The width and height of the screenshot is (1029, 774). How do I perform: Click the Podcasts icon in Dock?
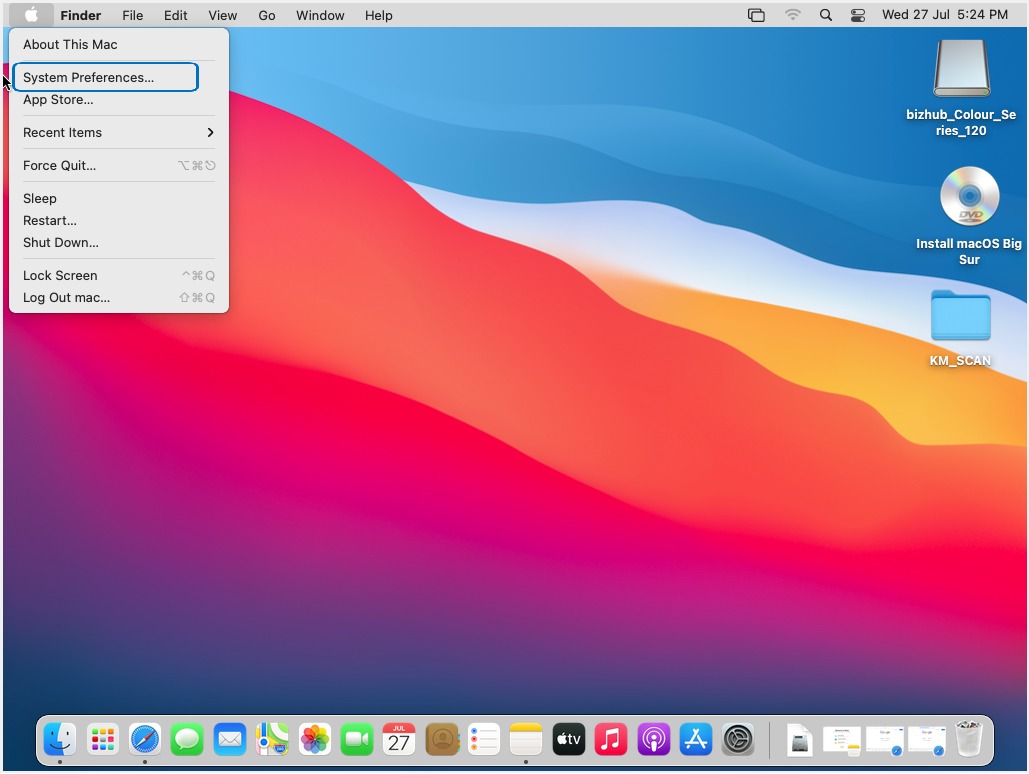pyautogui.click(x=653, y=740)
